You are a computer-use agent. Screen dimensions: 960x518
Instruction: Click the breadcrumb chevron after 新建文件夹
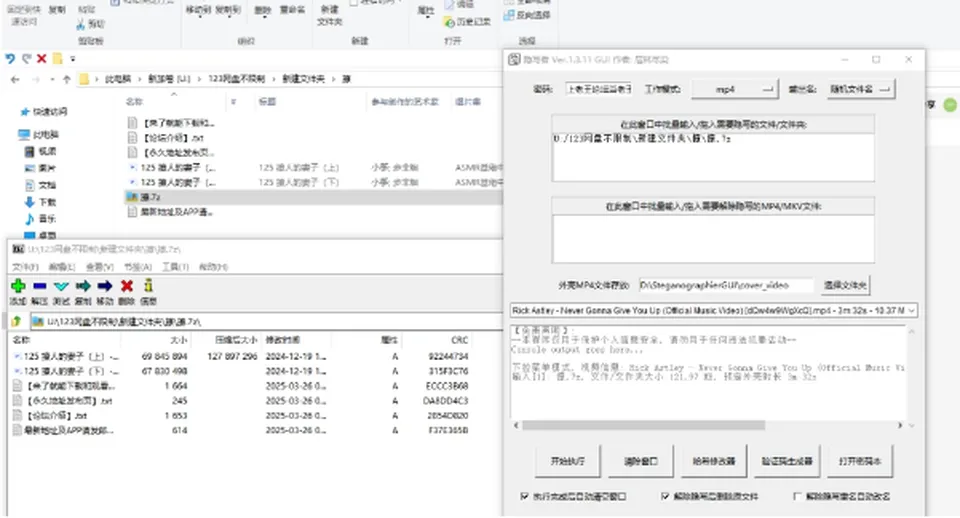tap(334, 79)
